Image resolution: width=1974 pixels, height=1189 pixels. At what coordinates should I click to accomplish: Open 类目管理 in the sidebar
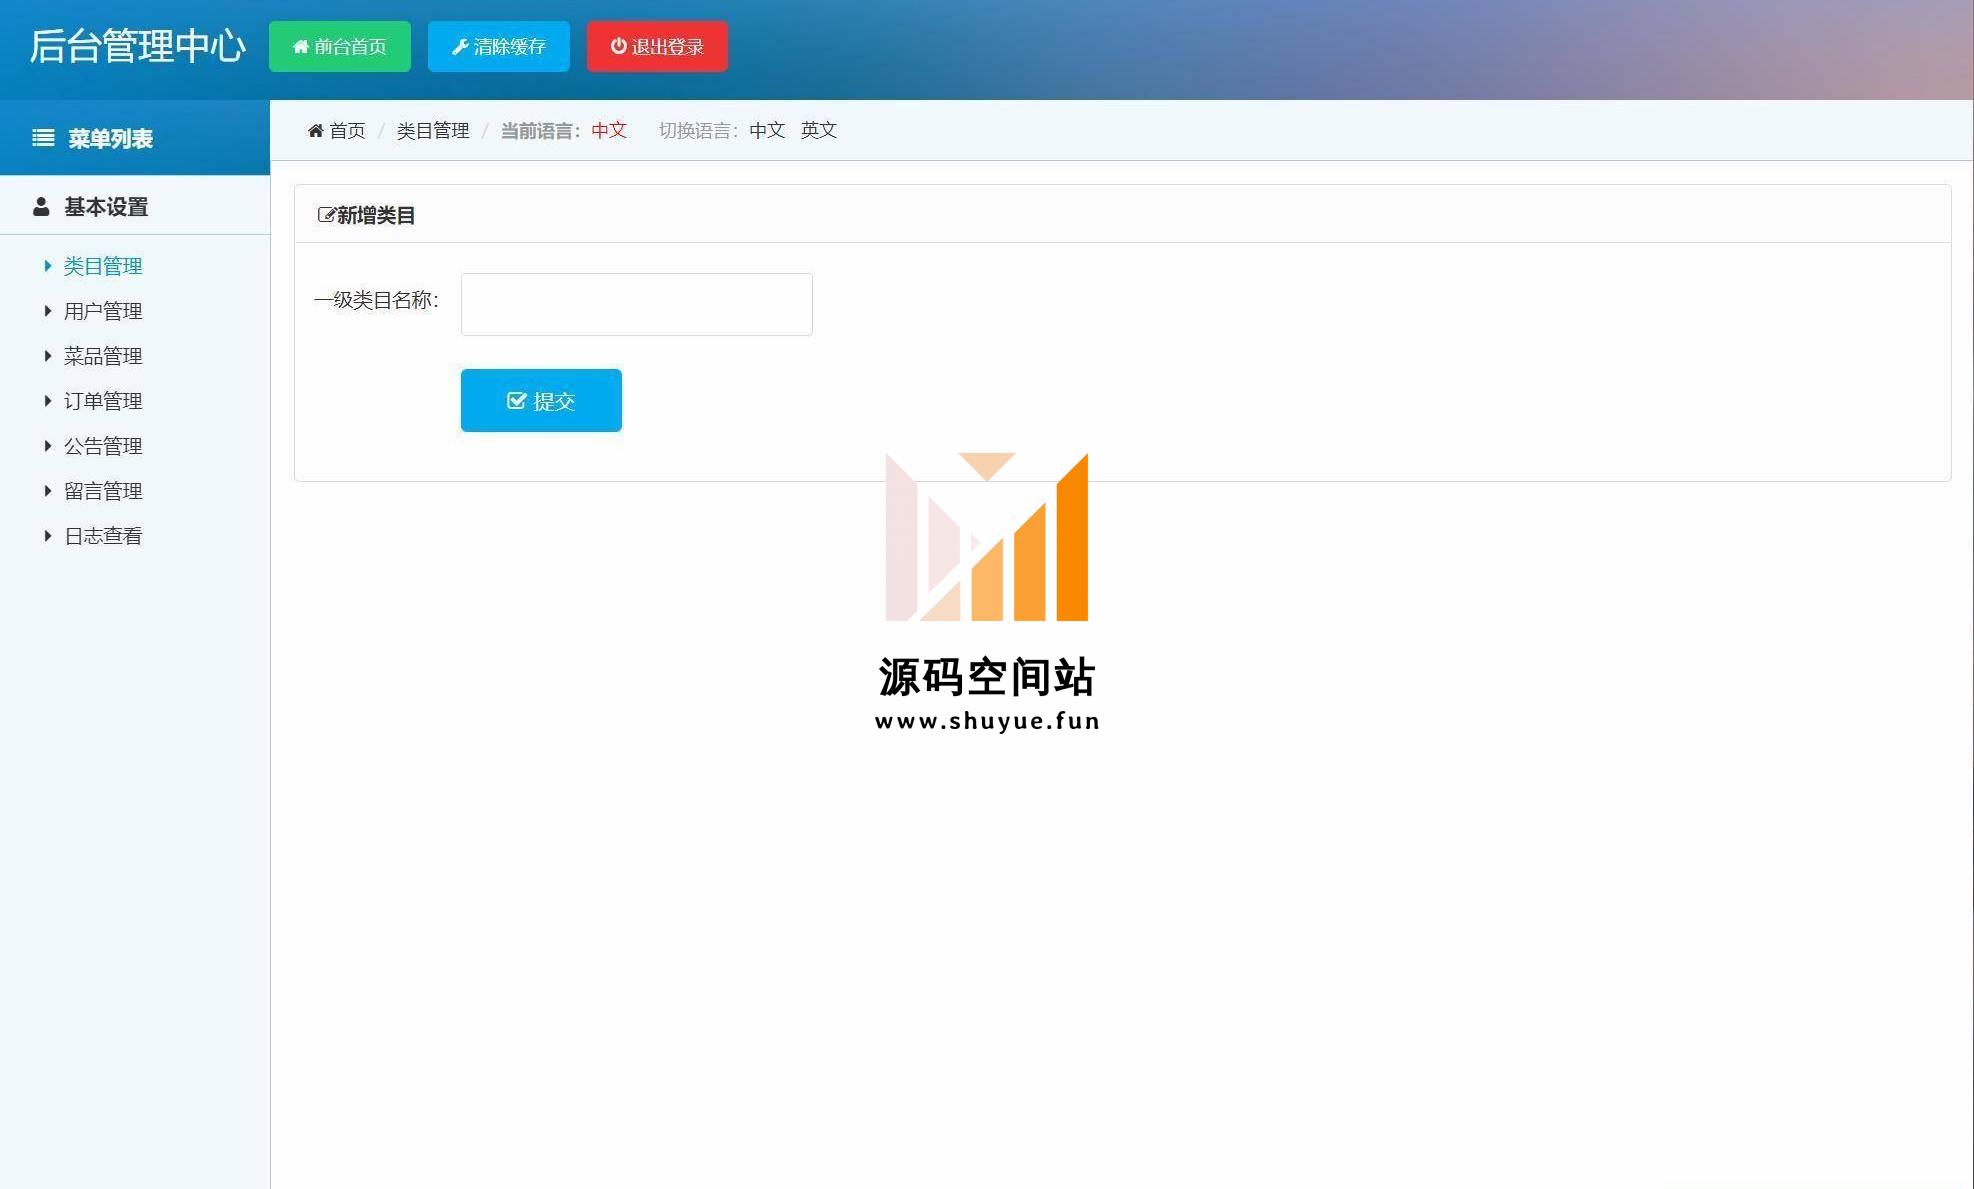103,266
